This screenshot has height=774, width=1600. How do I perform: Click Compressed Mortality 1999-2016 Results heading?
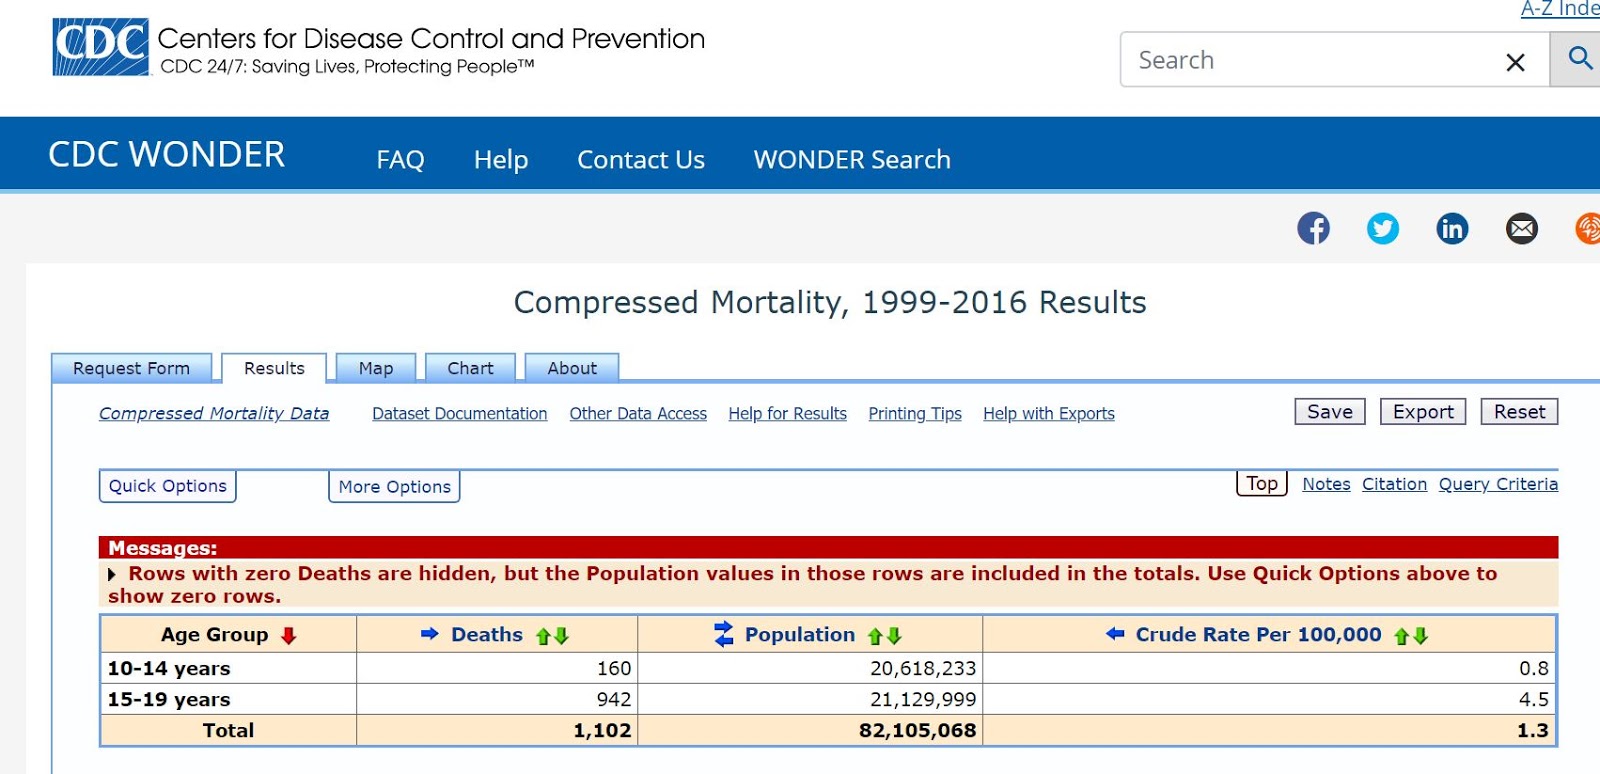(830, 303)
